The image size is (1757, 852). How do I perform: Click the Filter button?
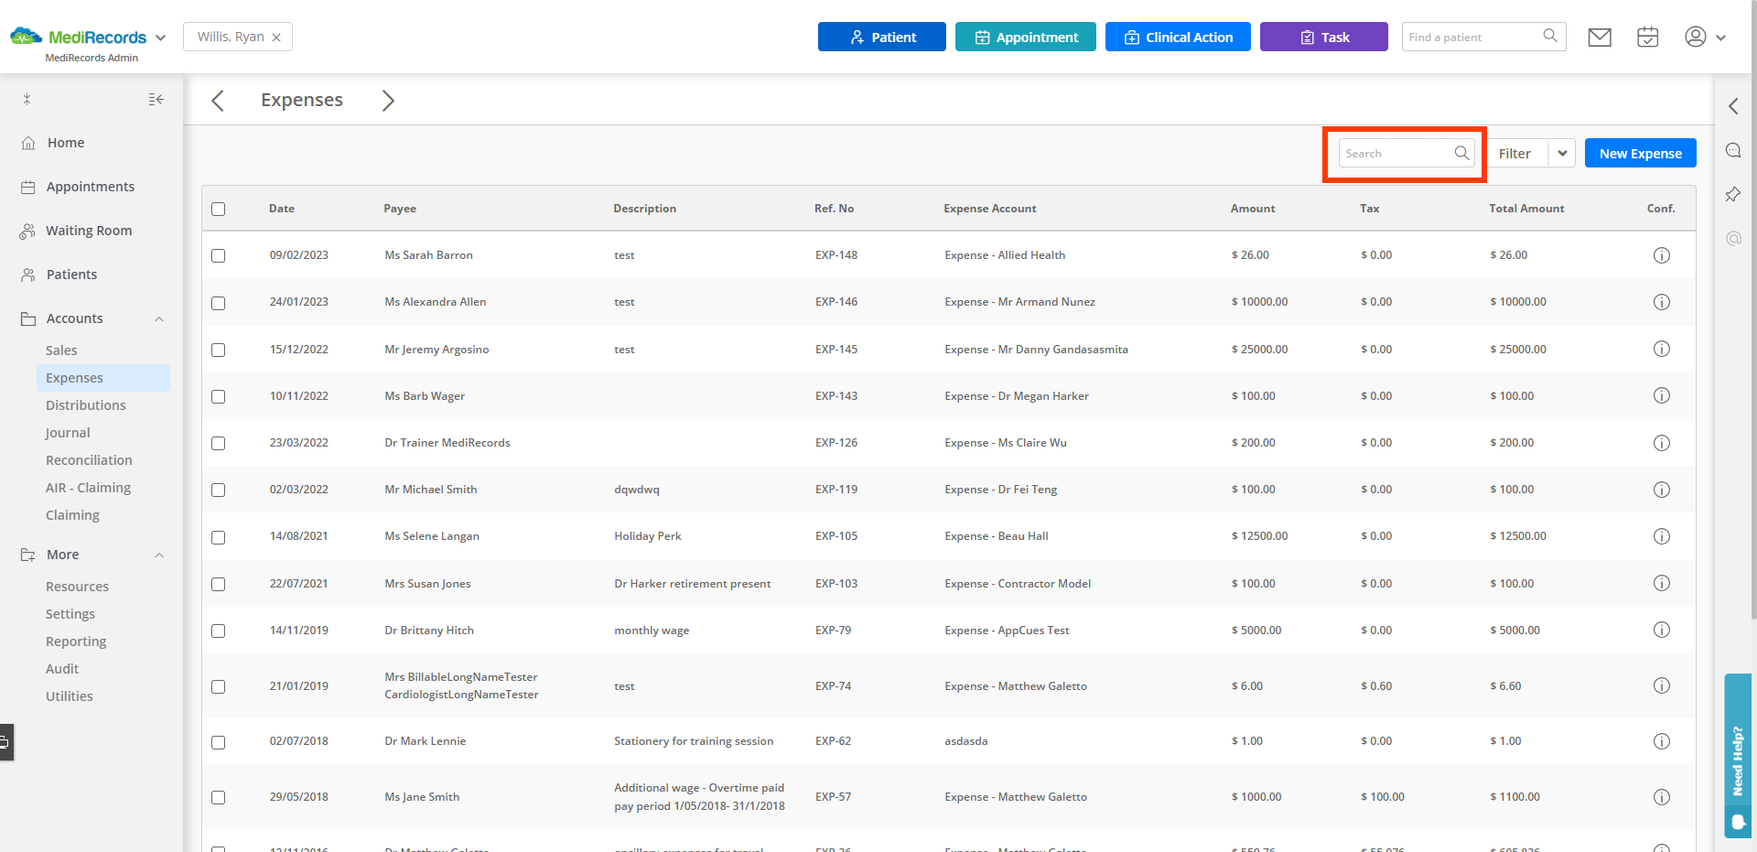[x=1515, y=153]
